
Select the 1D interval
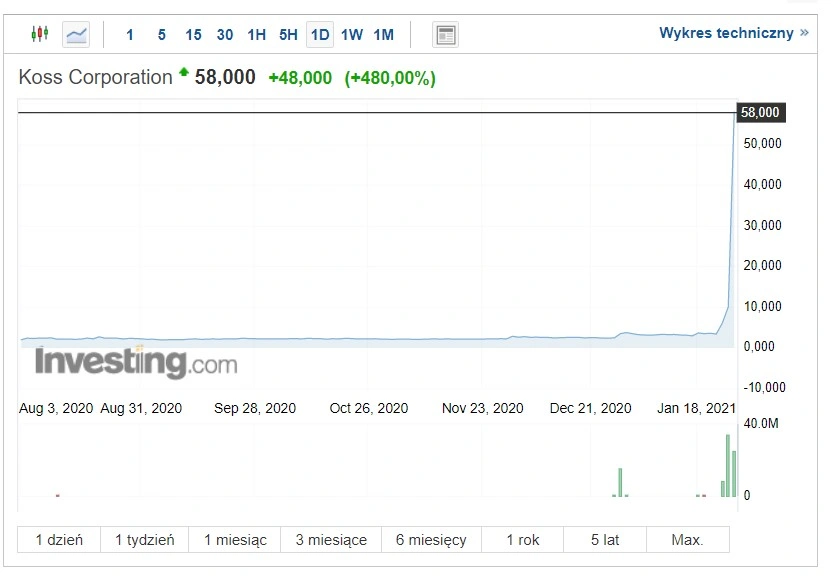point(320,35)
